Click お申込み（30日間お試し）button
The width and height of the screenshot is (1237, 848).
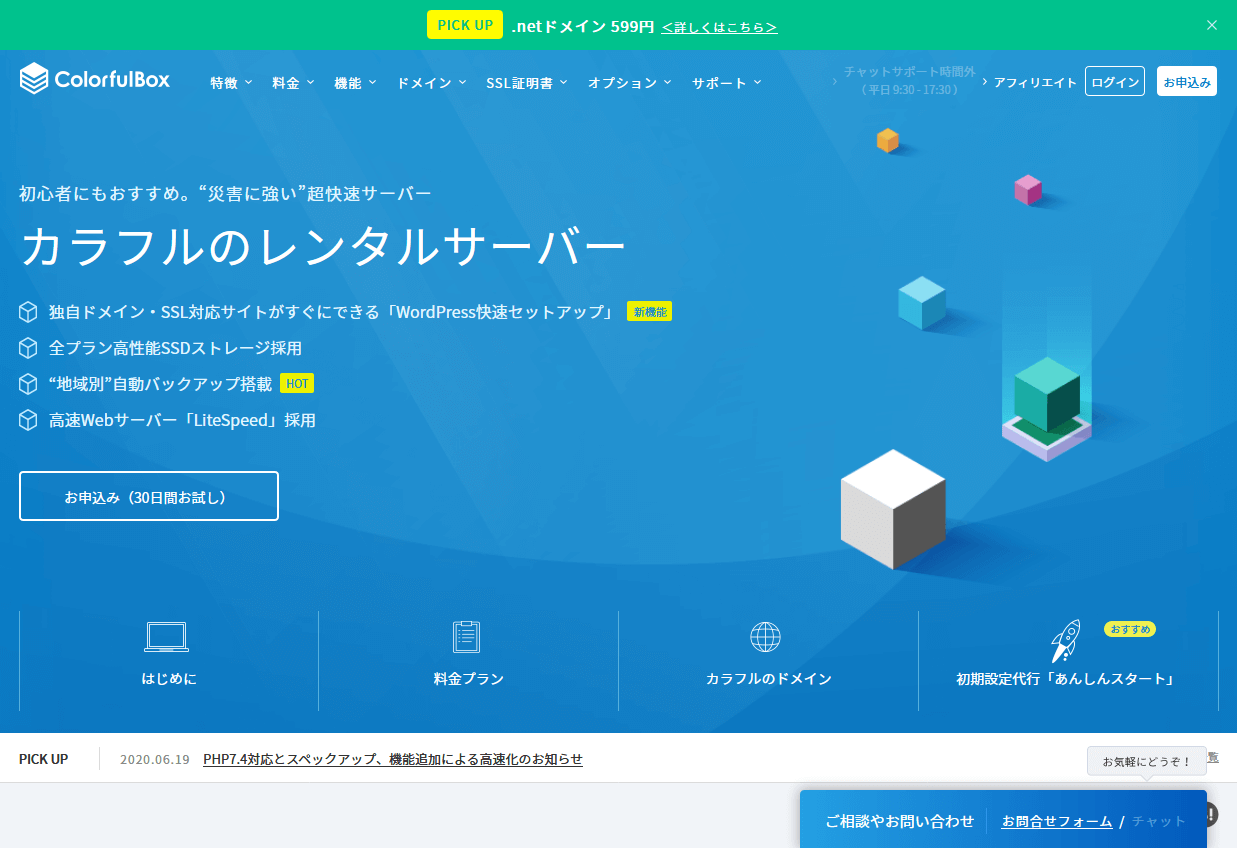[x=149, y=497]
